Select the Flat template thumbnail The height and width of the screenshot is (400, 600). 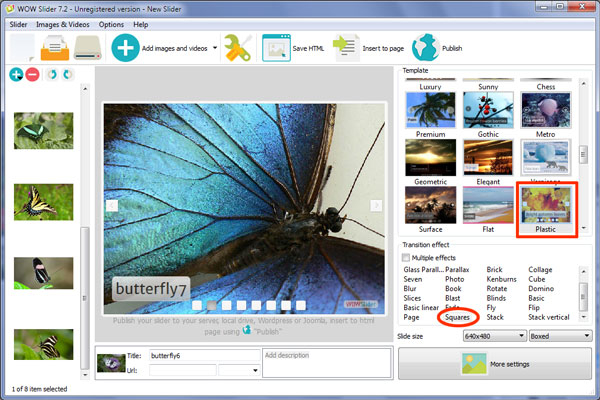(x=488, y=205)
